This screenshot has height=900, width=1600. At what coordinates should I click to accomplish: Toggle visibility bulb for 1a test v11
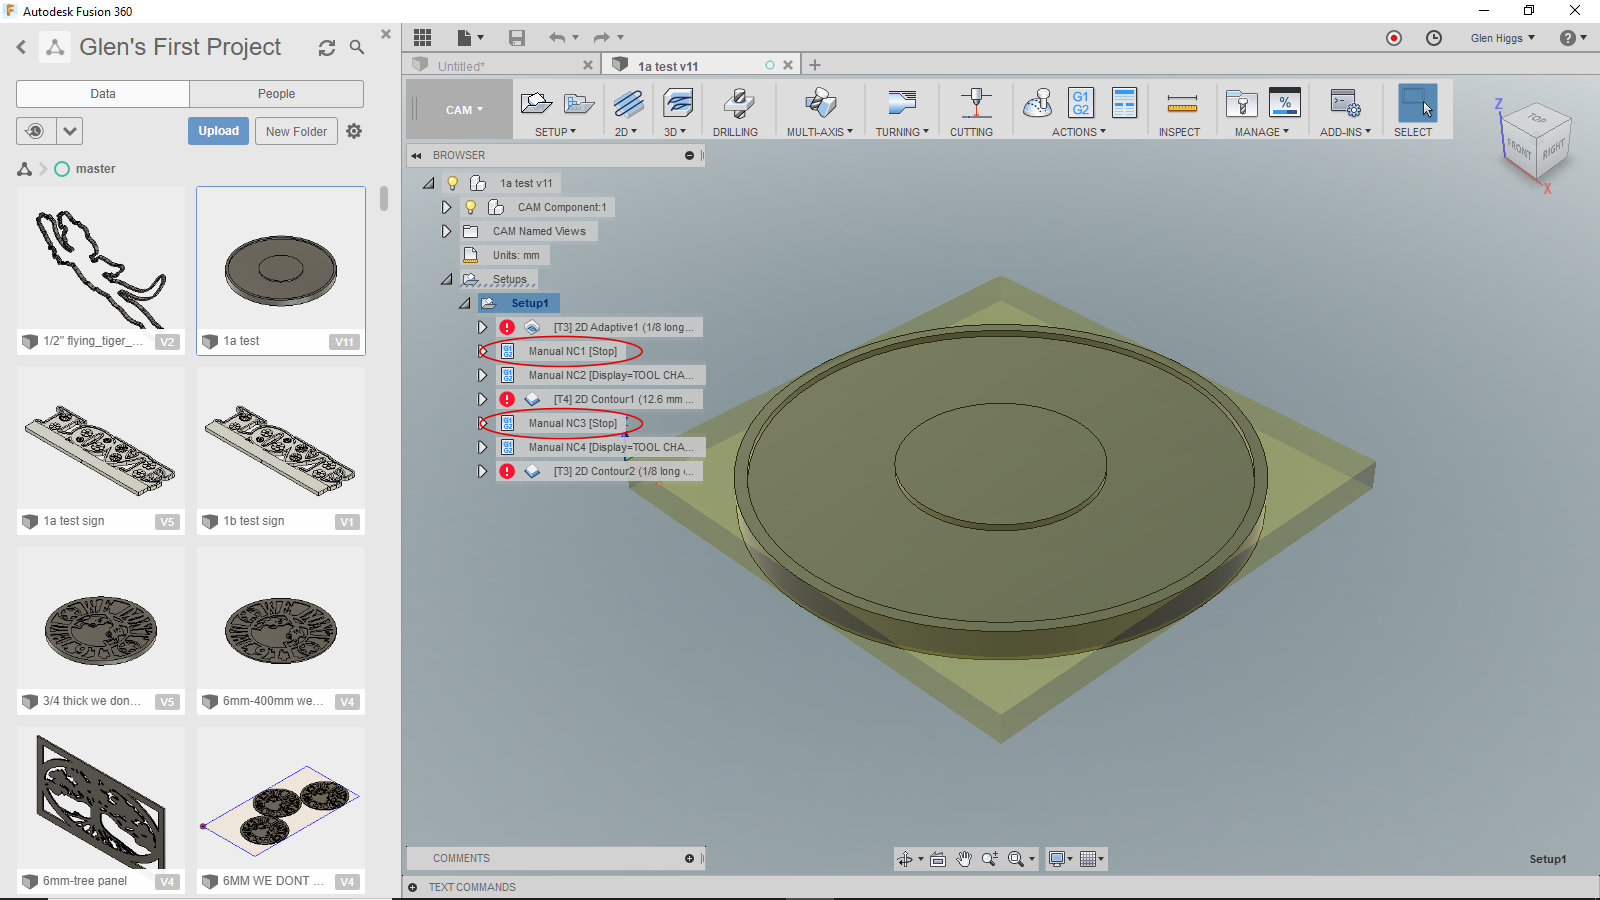(x=452, y=183)
